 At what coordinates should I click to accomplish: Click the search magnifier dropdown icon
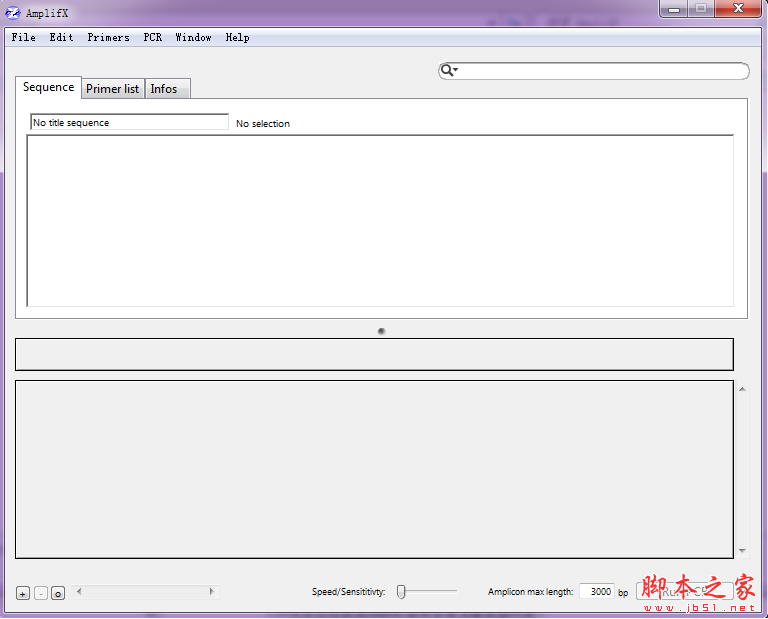pyautogui.click(x=449, y=71)
